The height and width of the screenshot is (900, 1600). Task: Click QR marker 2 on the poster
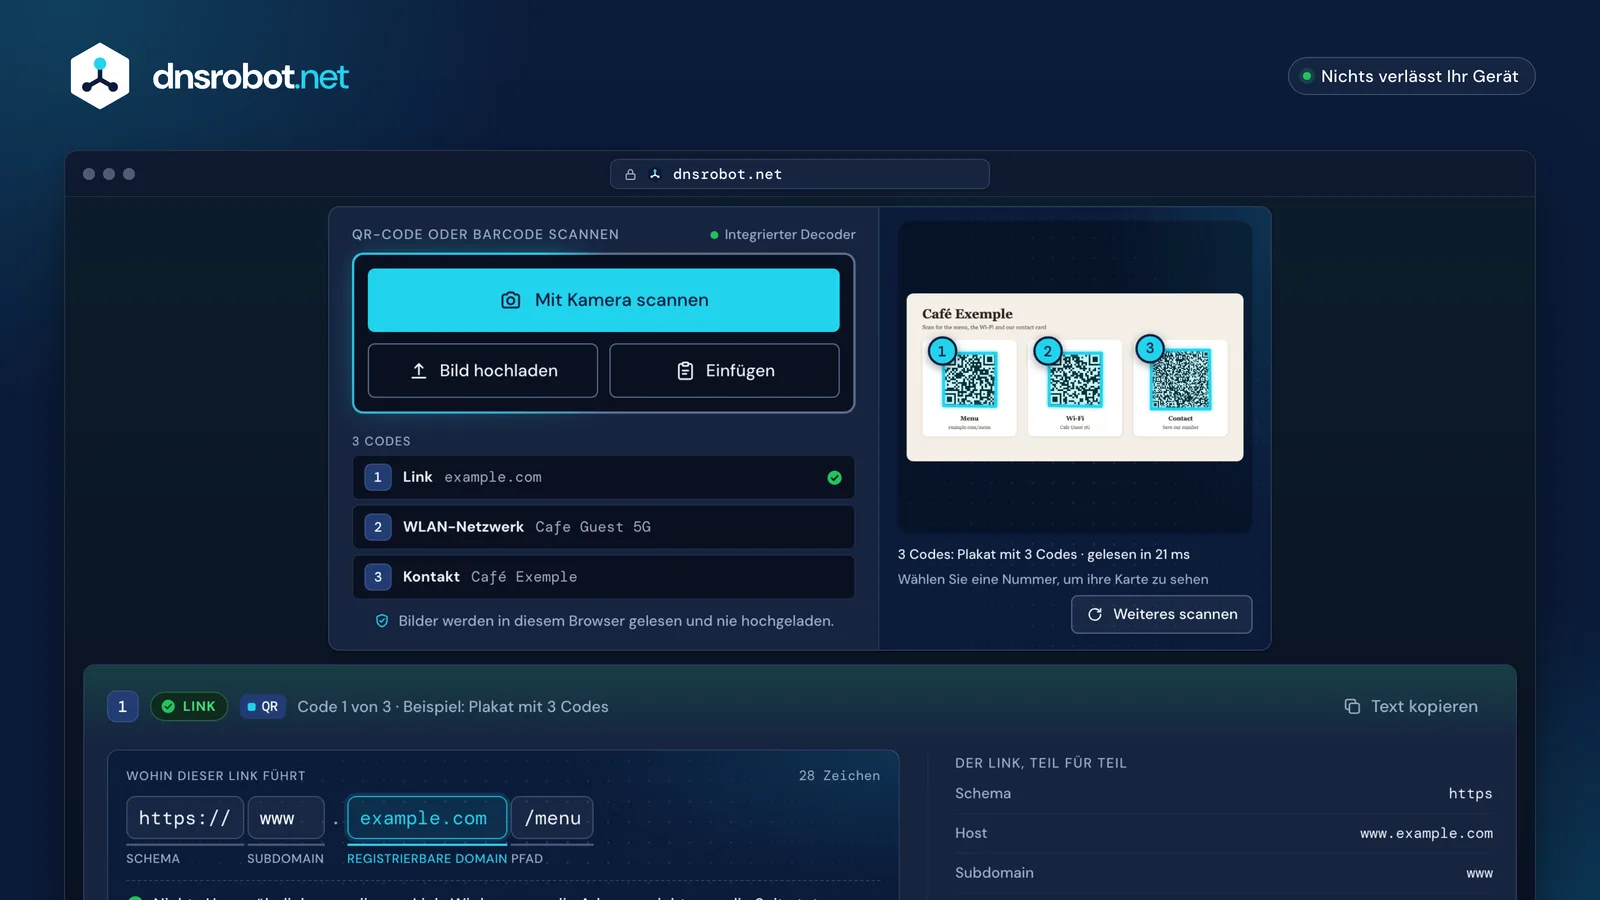tap(1047, 351)
